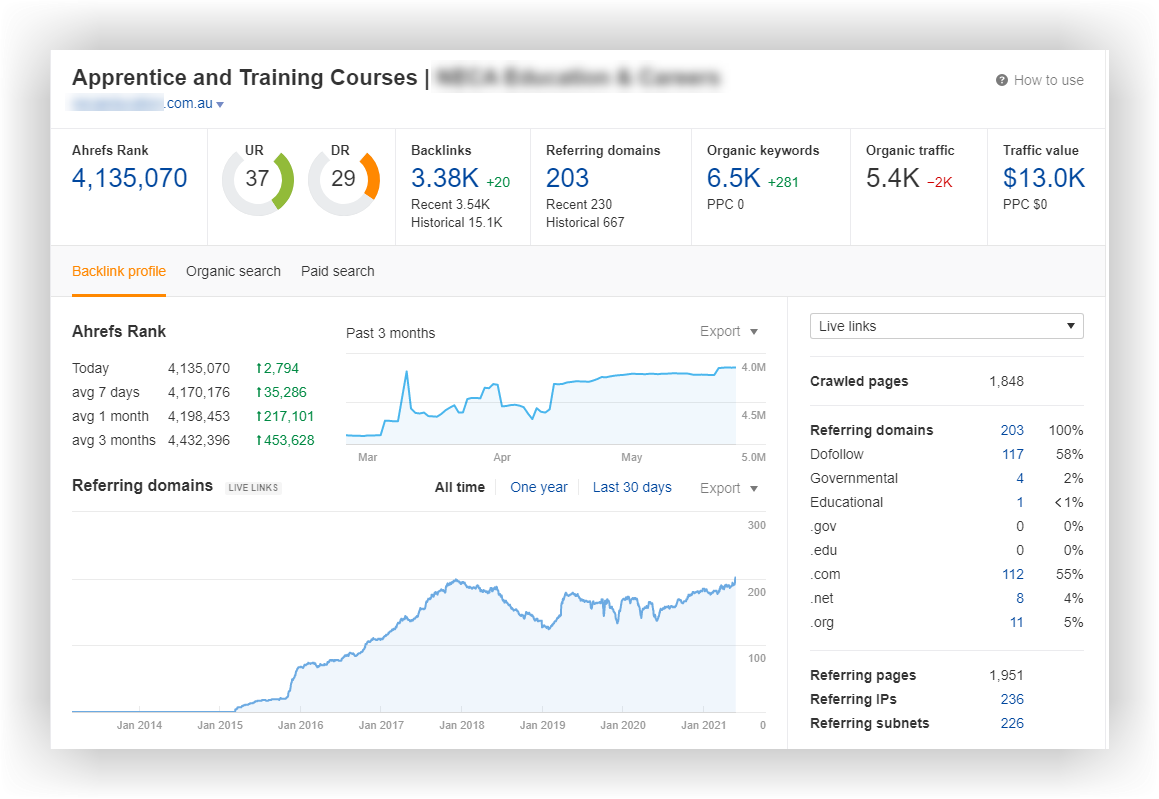Click the LIVE LINKS badge
Viewport: 1159px width, 799px height.
coord(254,488)
